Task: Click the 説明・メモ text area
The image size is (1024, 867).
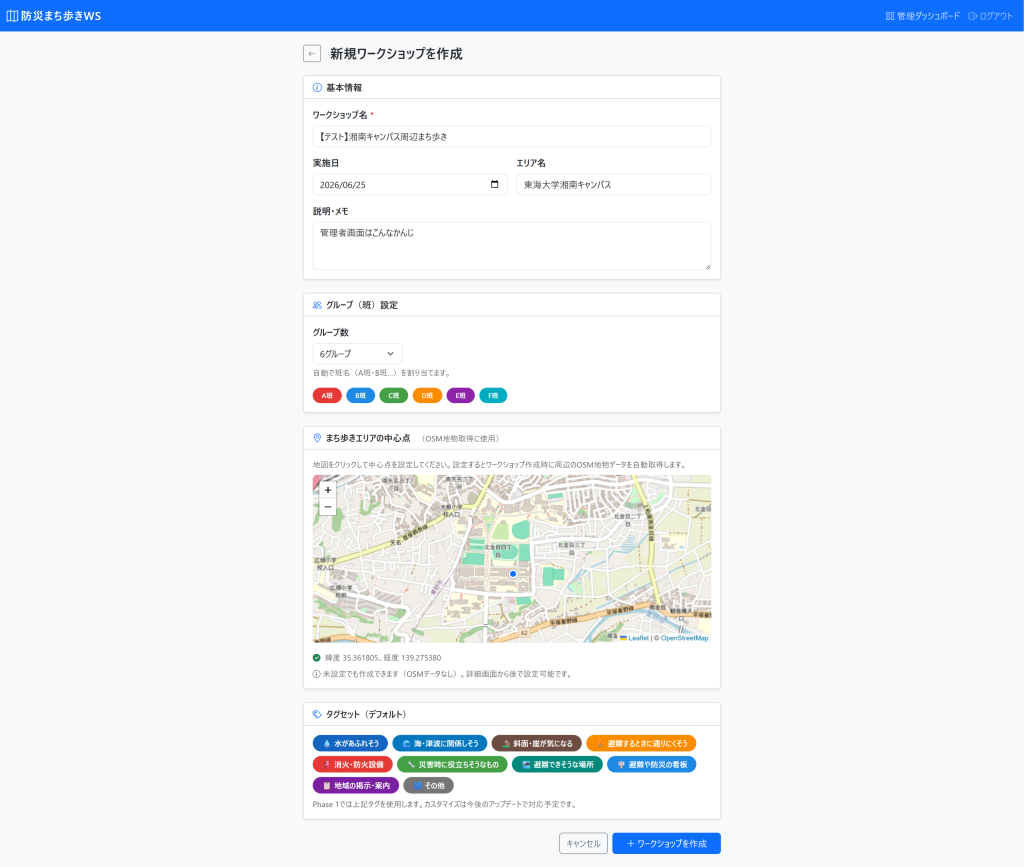Action: click(x=511, y=246)
